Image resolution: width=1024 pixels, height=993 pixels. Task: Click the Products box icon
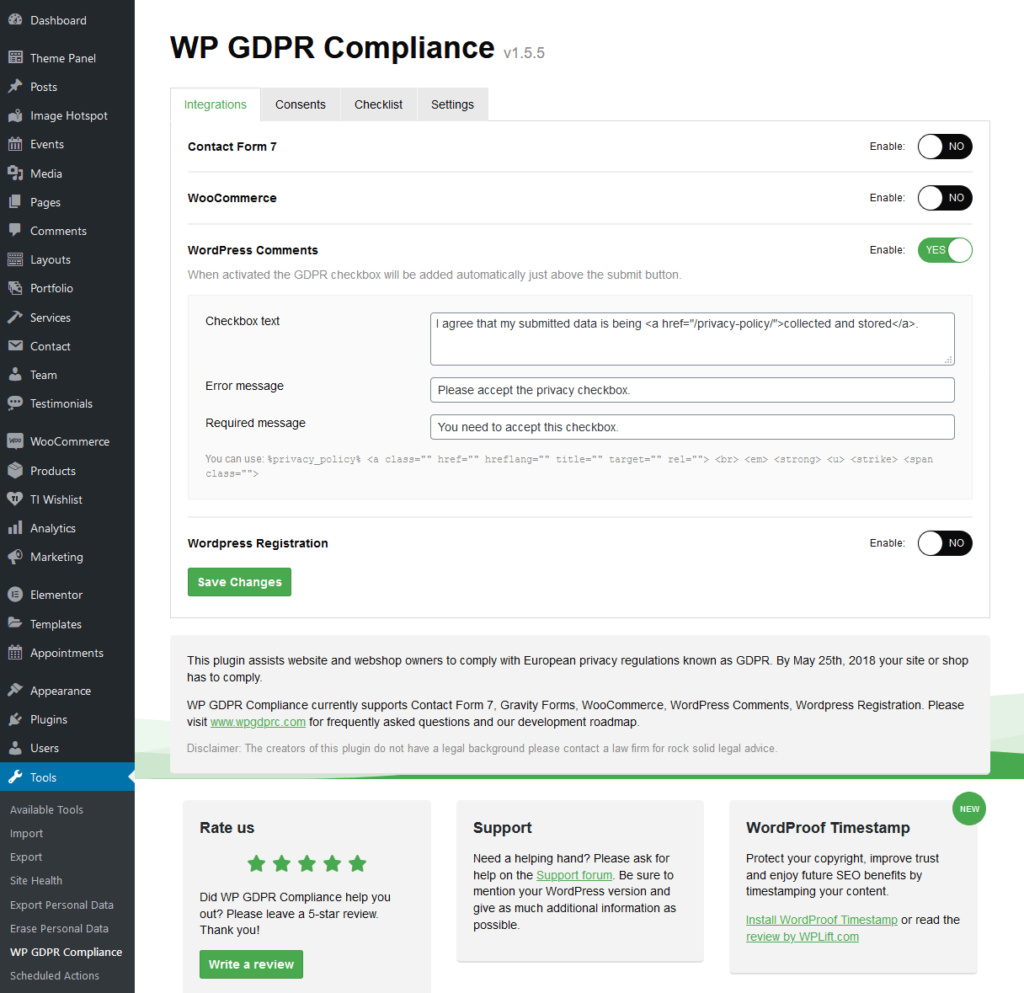(x=15, y=470)
